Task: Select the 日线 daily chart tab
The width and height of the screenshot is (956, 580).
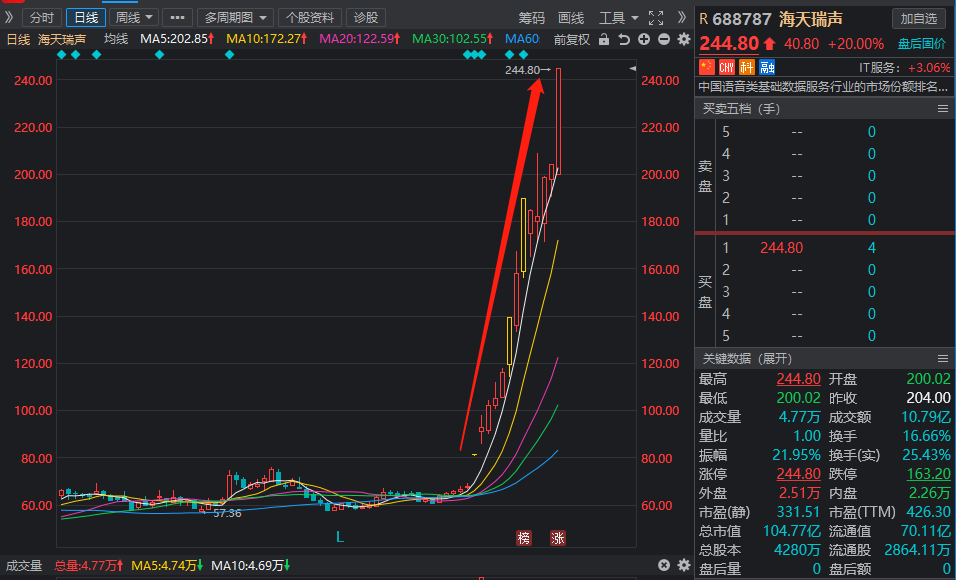Action: coord(86,18)
